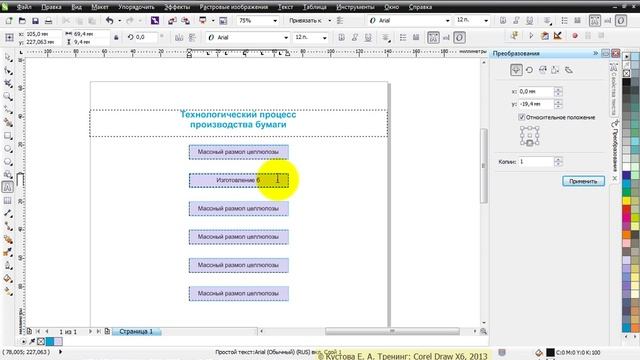Expand the docker double-chevron arrow
Image resolution: width=640 pixels, height=360 pixels.
click(596, 53)
